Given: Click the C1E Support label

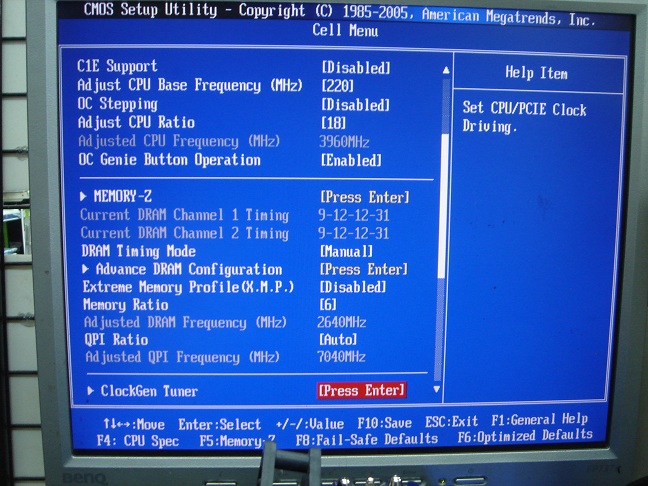Looking at the screenshot, I should 117,66.
